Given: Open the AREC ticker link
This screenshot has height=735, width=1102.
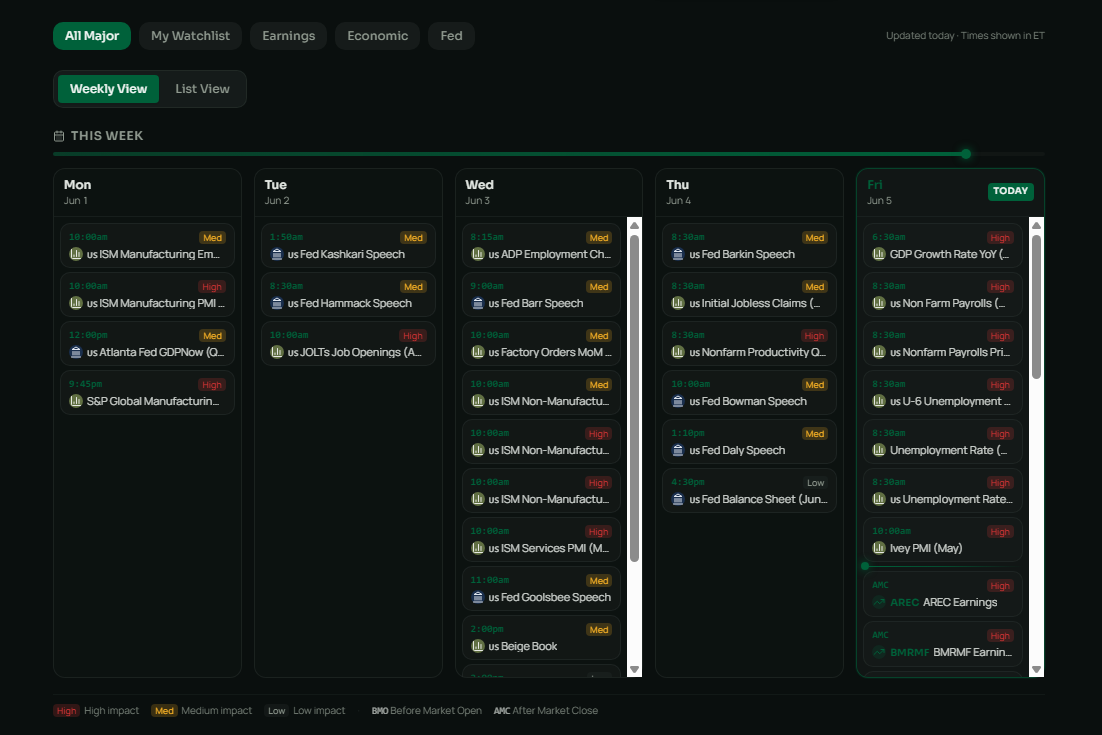Looking at the screenshot, I should click(905, 602).
